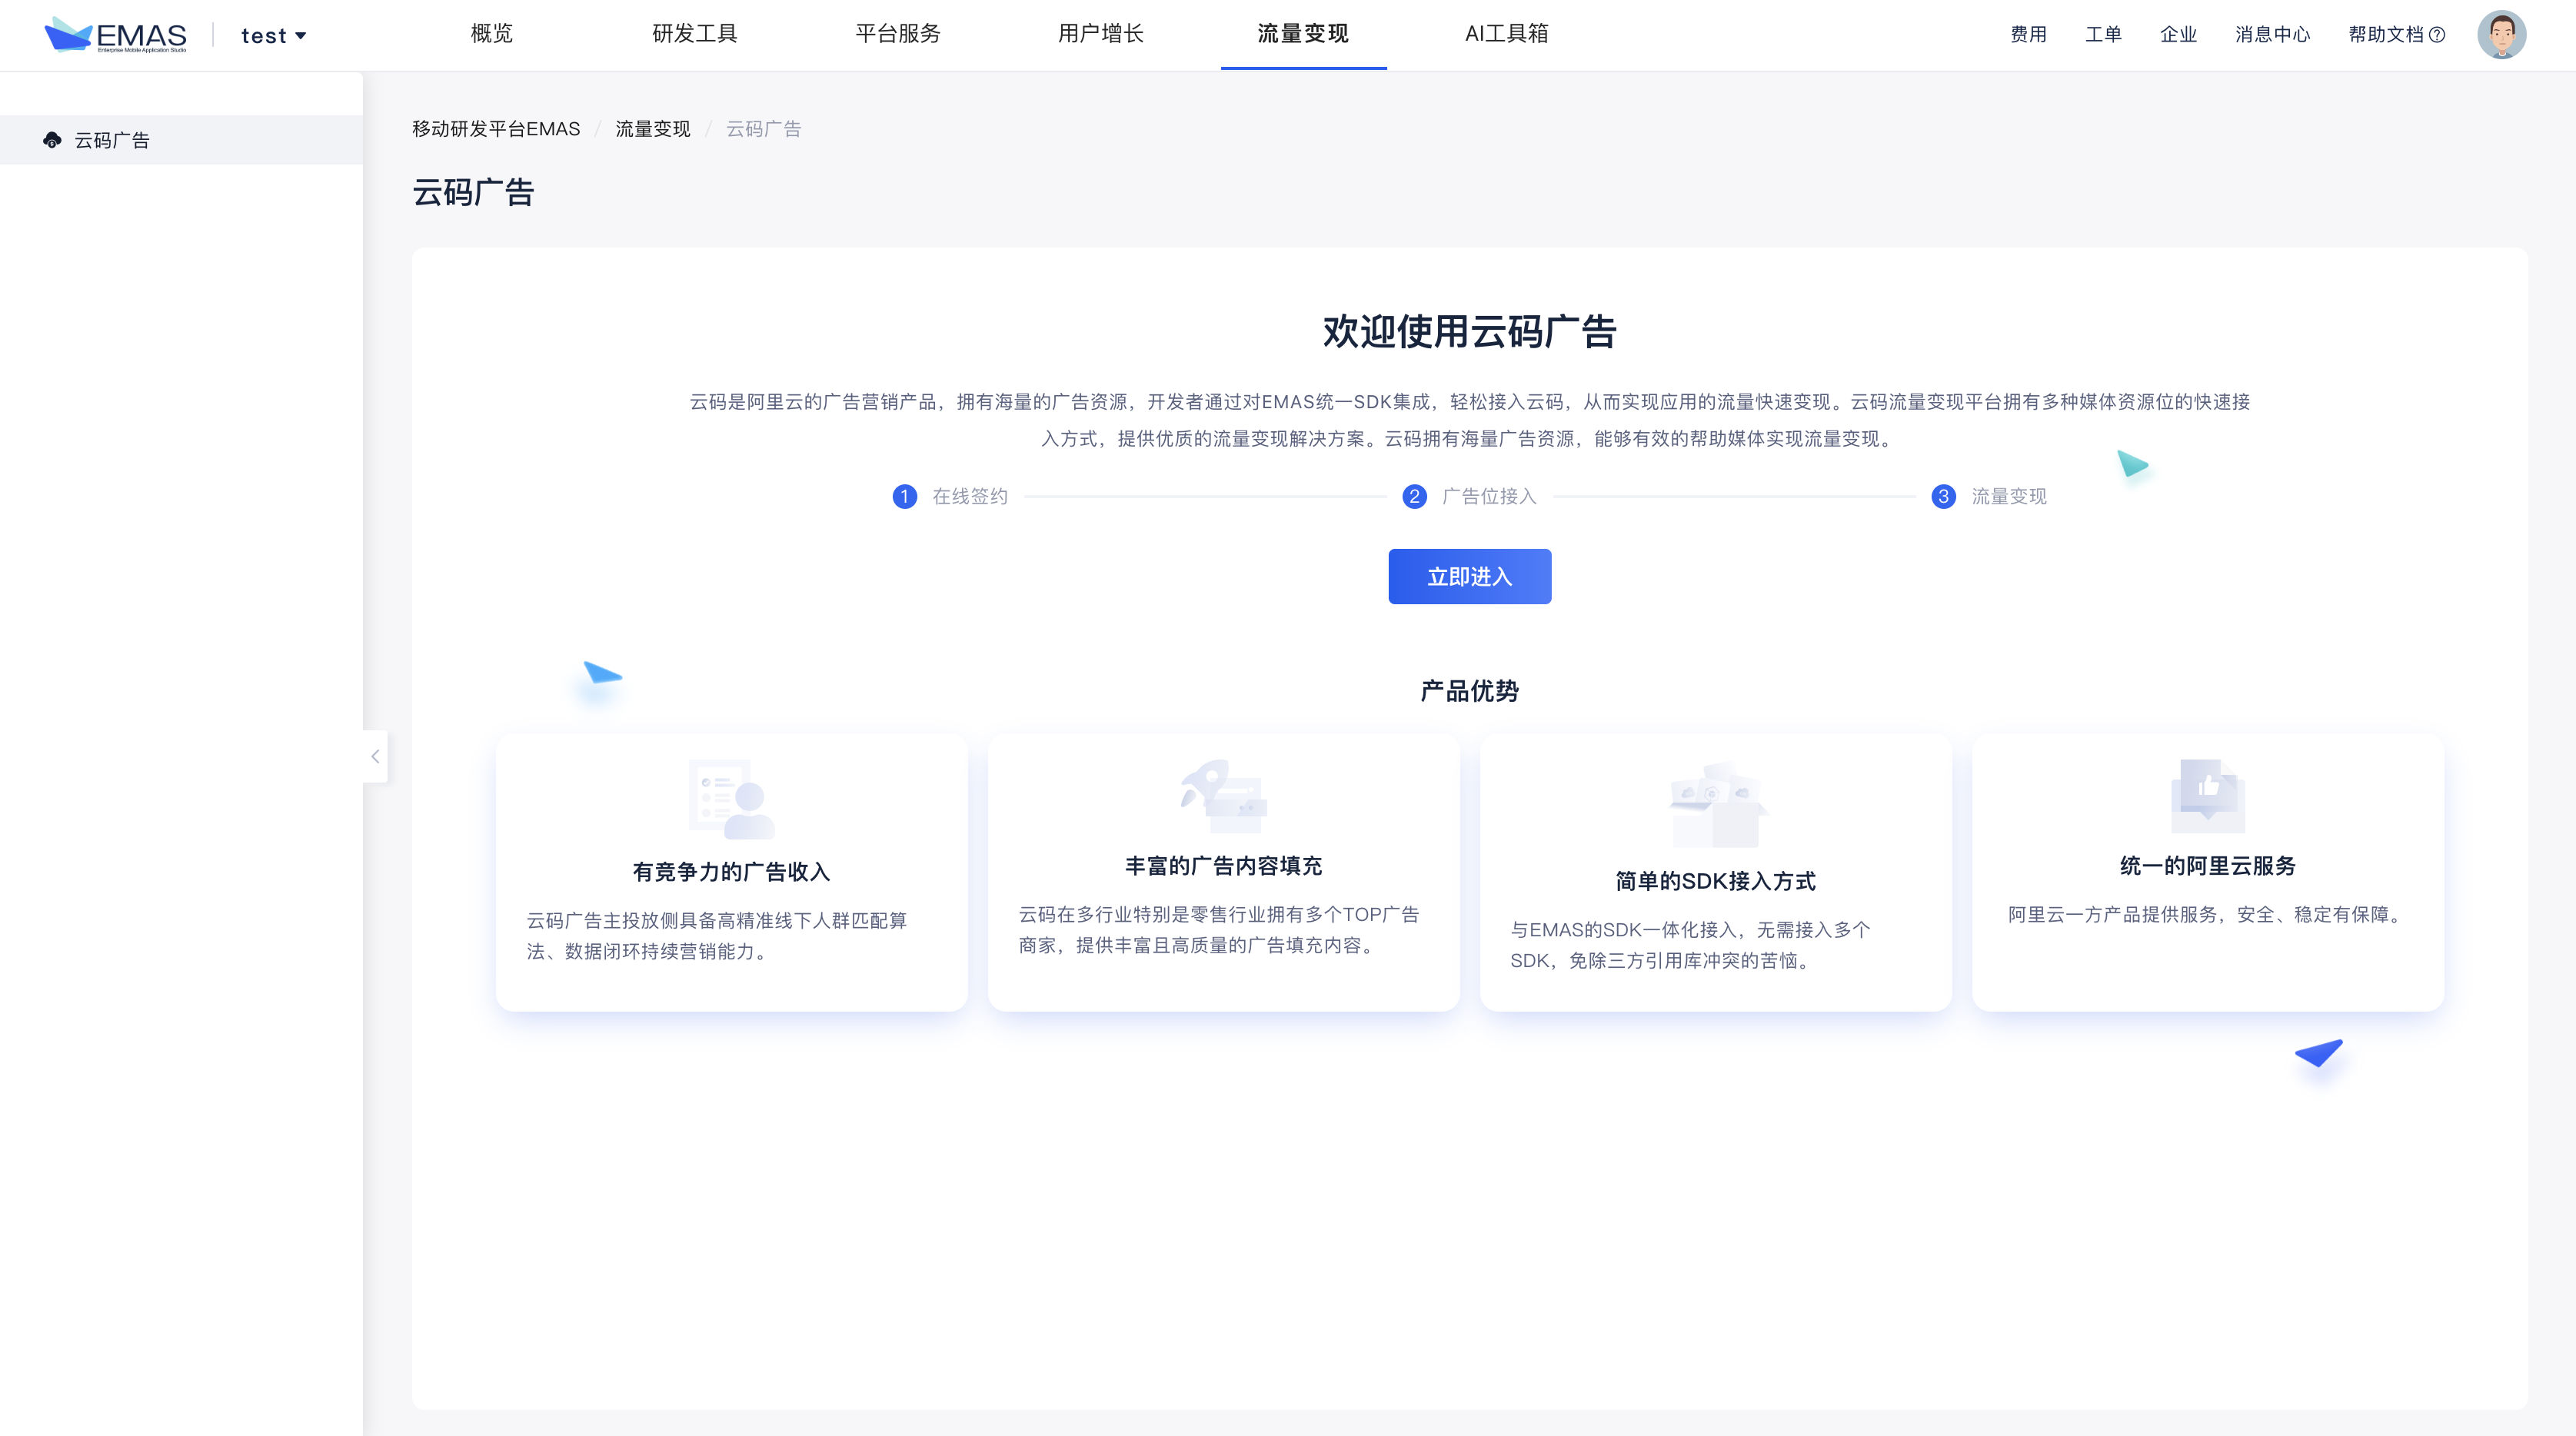Click step 2 circle 广告位接入
Image resolution: width=2576 pixels, height=1436 pixels.
coord(1414,496)
